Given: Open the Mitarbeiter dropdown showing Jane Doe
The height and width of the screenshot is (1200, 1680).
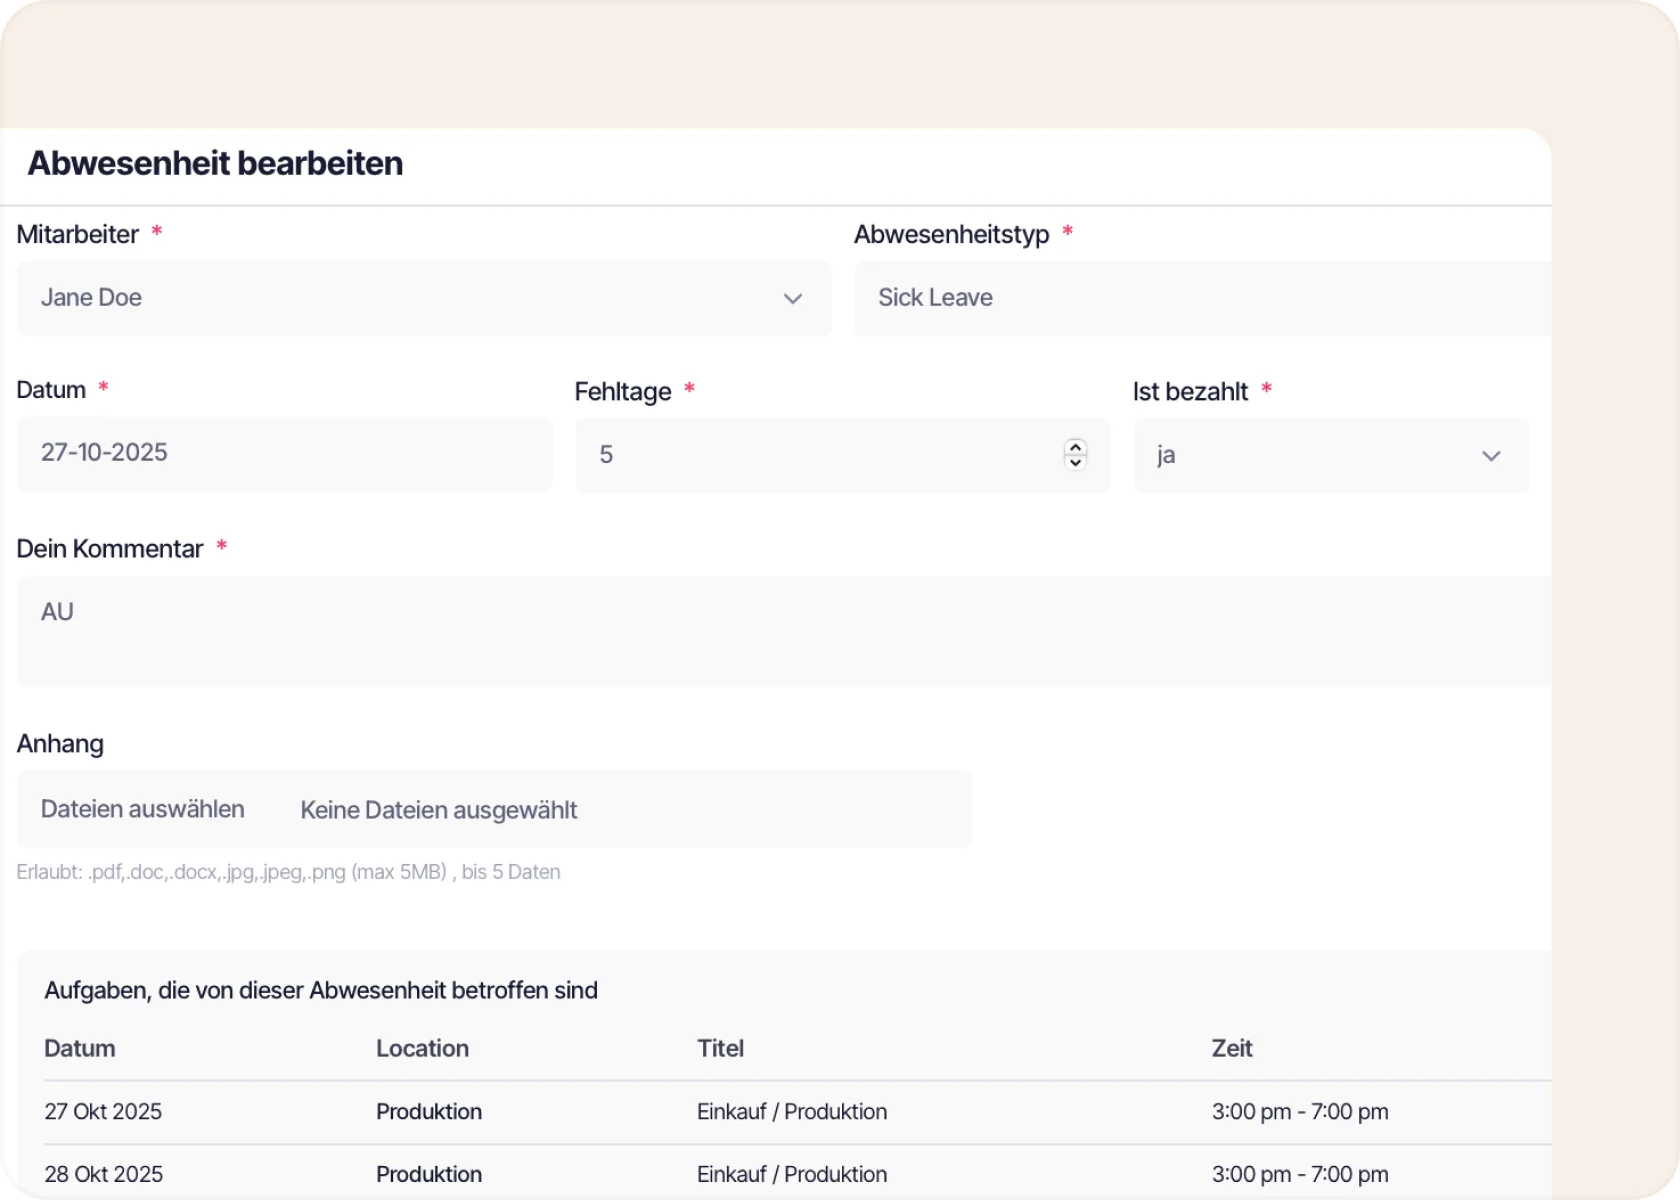Looking at the screenshot, I should pos(424,298).
